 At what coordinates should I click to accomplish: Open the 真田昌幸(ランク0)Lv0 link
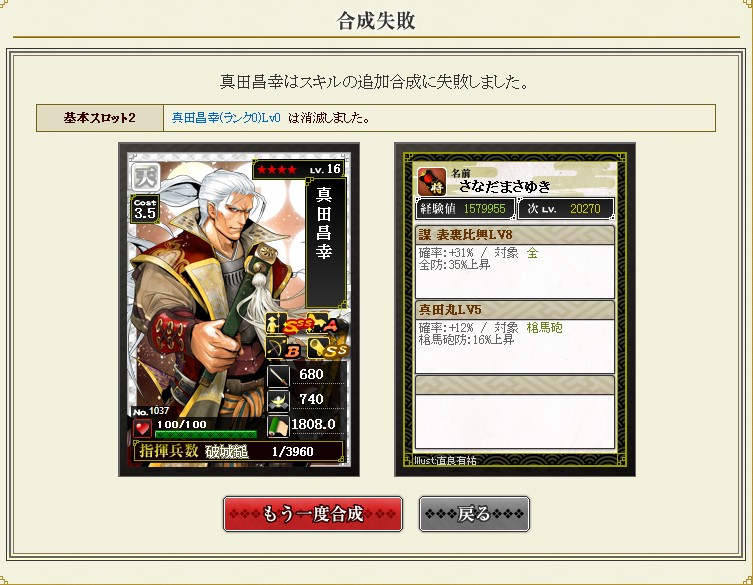click(226, 118)
